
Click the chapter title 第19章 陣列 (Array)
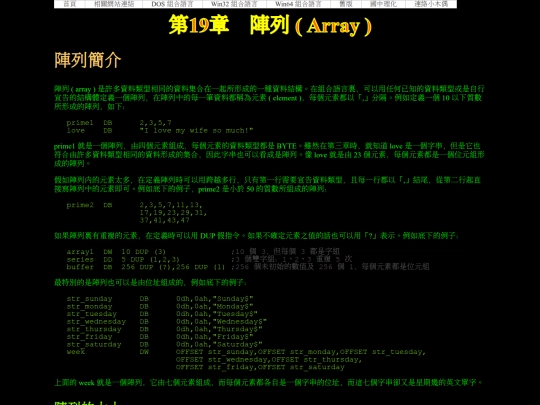270,25
